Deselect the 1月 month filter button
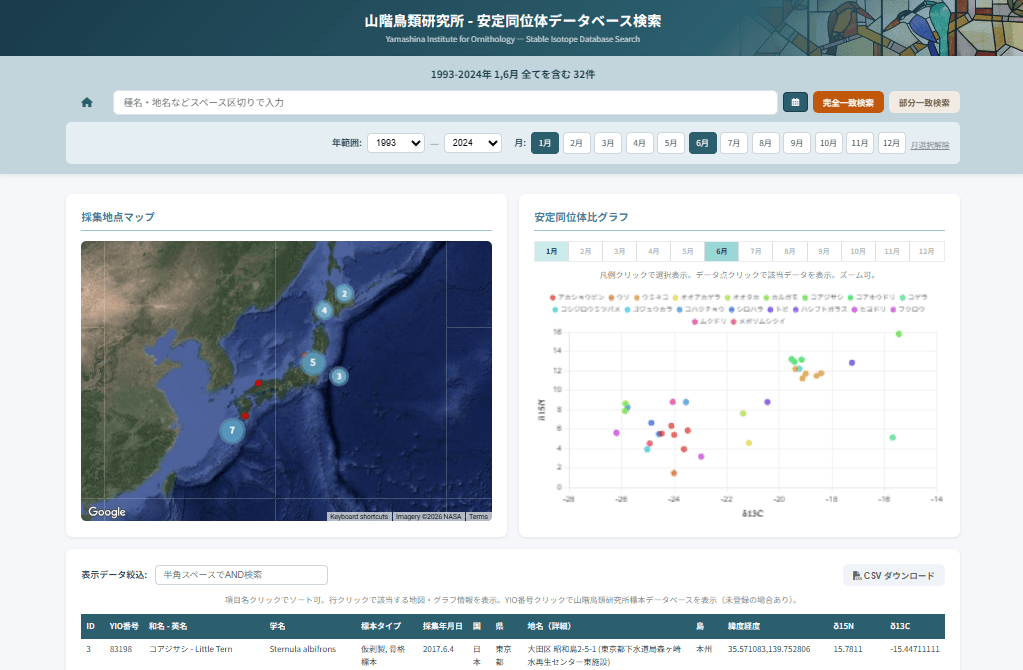Screen dimensions: 1023x670 click(x=545, y=143)
